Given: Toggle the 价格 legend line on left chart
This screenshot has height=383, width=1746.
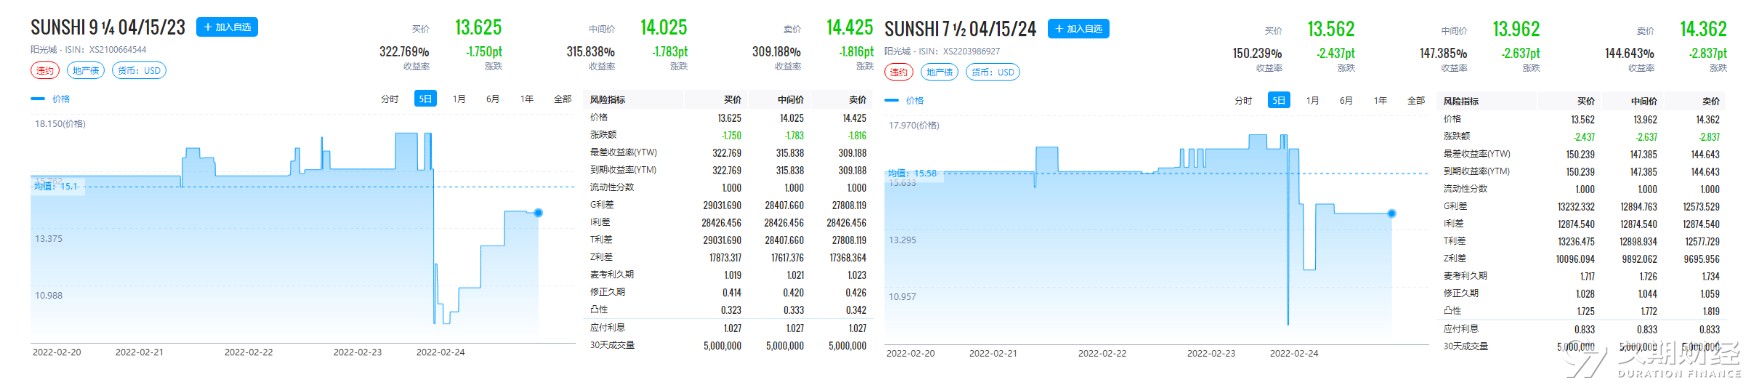Looking at the screenshot, I should (x=51, y=99).
